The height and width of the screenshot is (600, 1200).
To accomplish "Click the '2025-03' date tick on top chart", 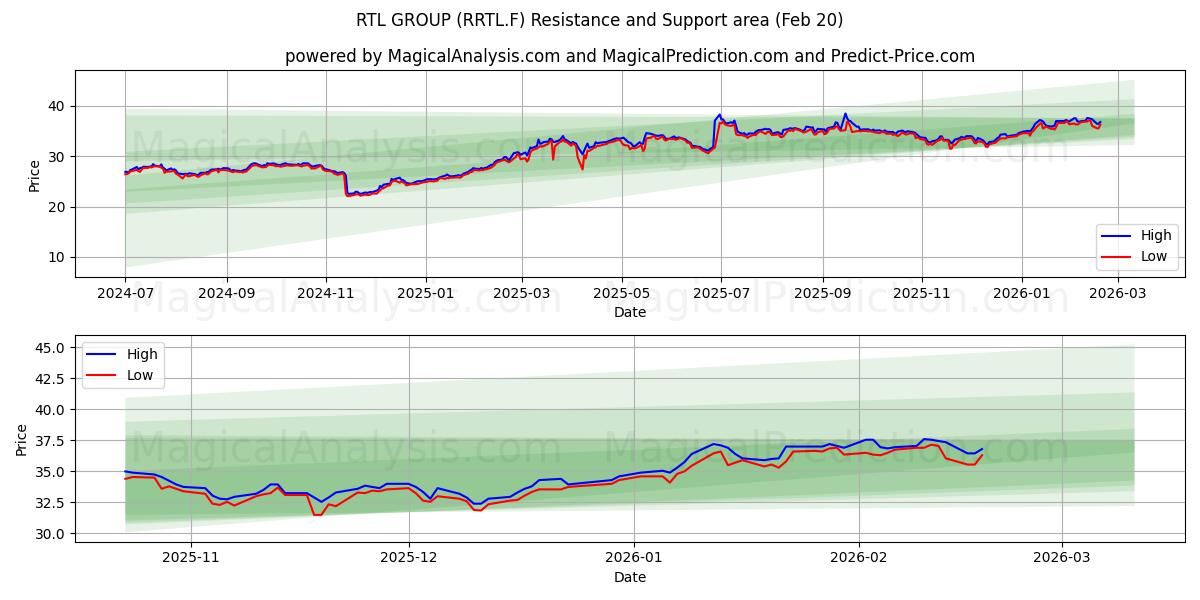I will pos(522,295).
